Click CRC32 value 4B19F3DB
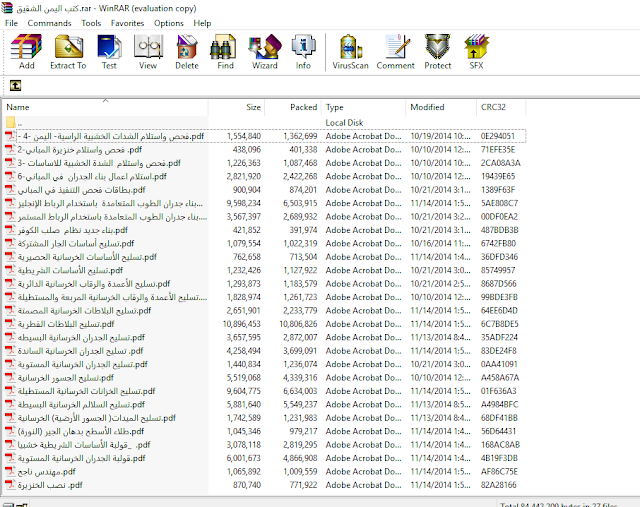640x507 pixels. (499, 458)
